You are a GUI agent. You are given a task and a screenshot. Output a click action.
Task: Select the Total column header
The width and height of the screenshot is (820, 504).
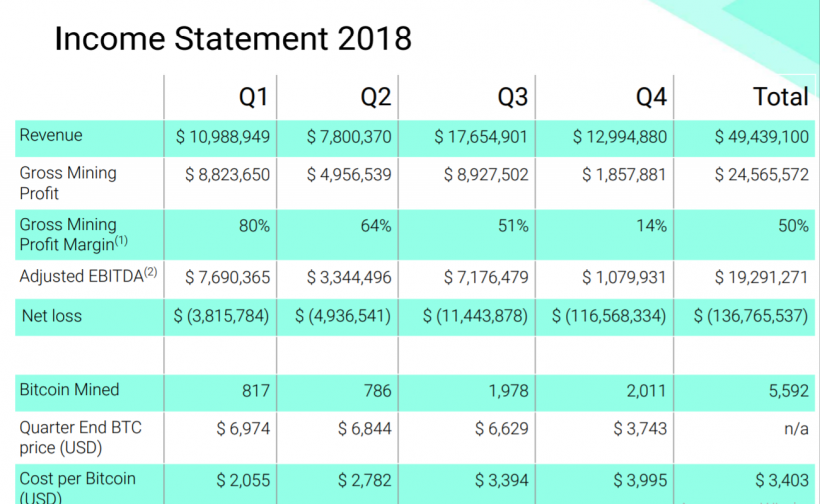[x=780, y=97]
